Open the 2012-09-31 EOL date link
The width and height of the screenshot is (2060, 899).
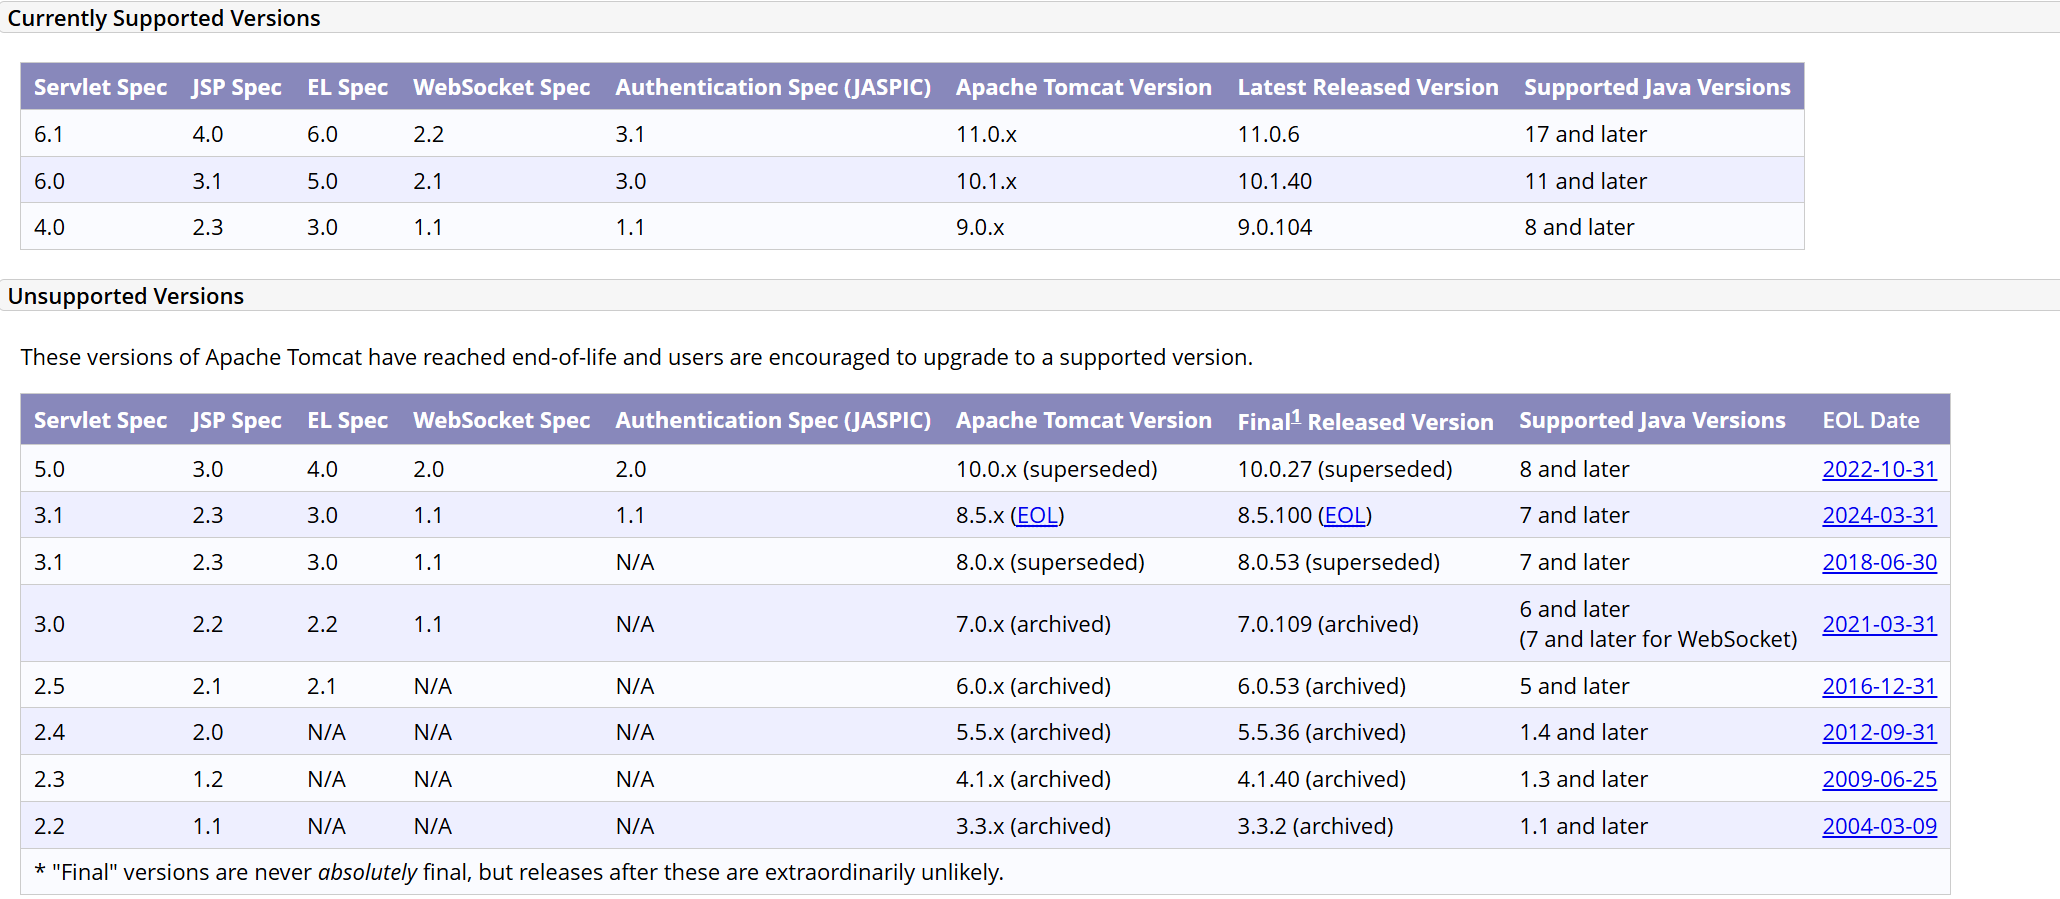pos(1879,732)
